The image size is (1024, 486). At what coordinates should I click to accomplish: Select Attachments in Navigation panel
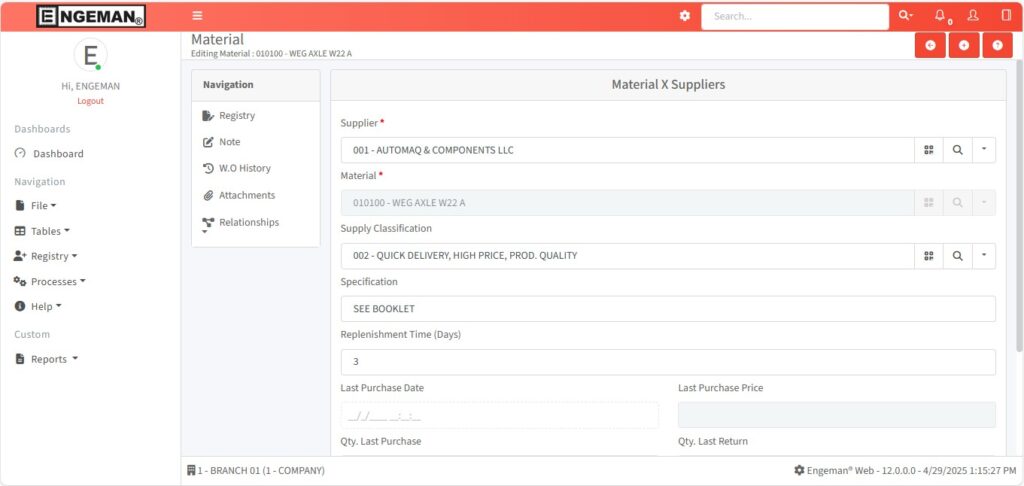tap(246, 195)
